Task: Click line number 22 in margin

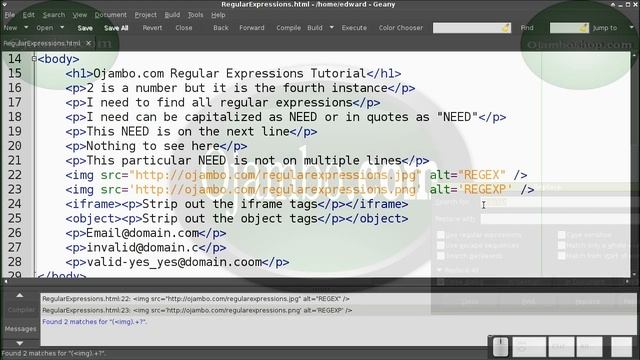Action: click(x=15, y=175)
